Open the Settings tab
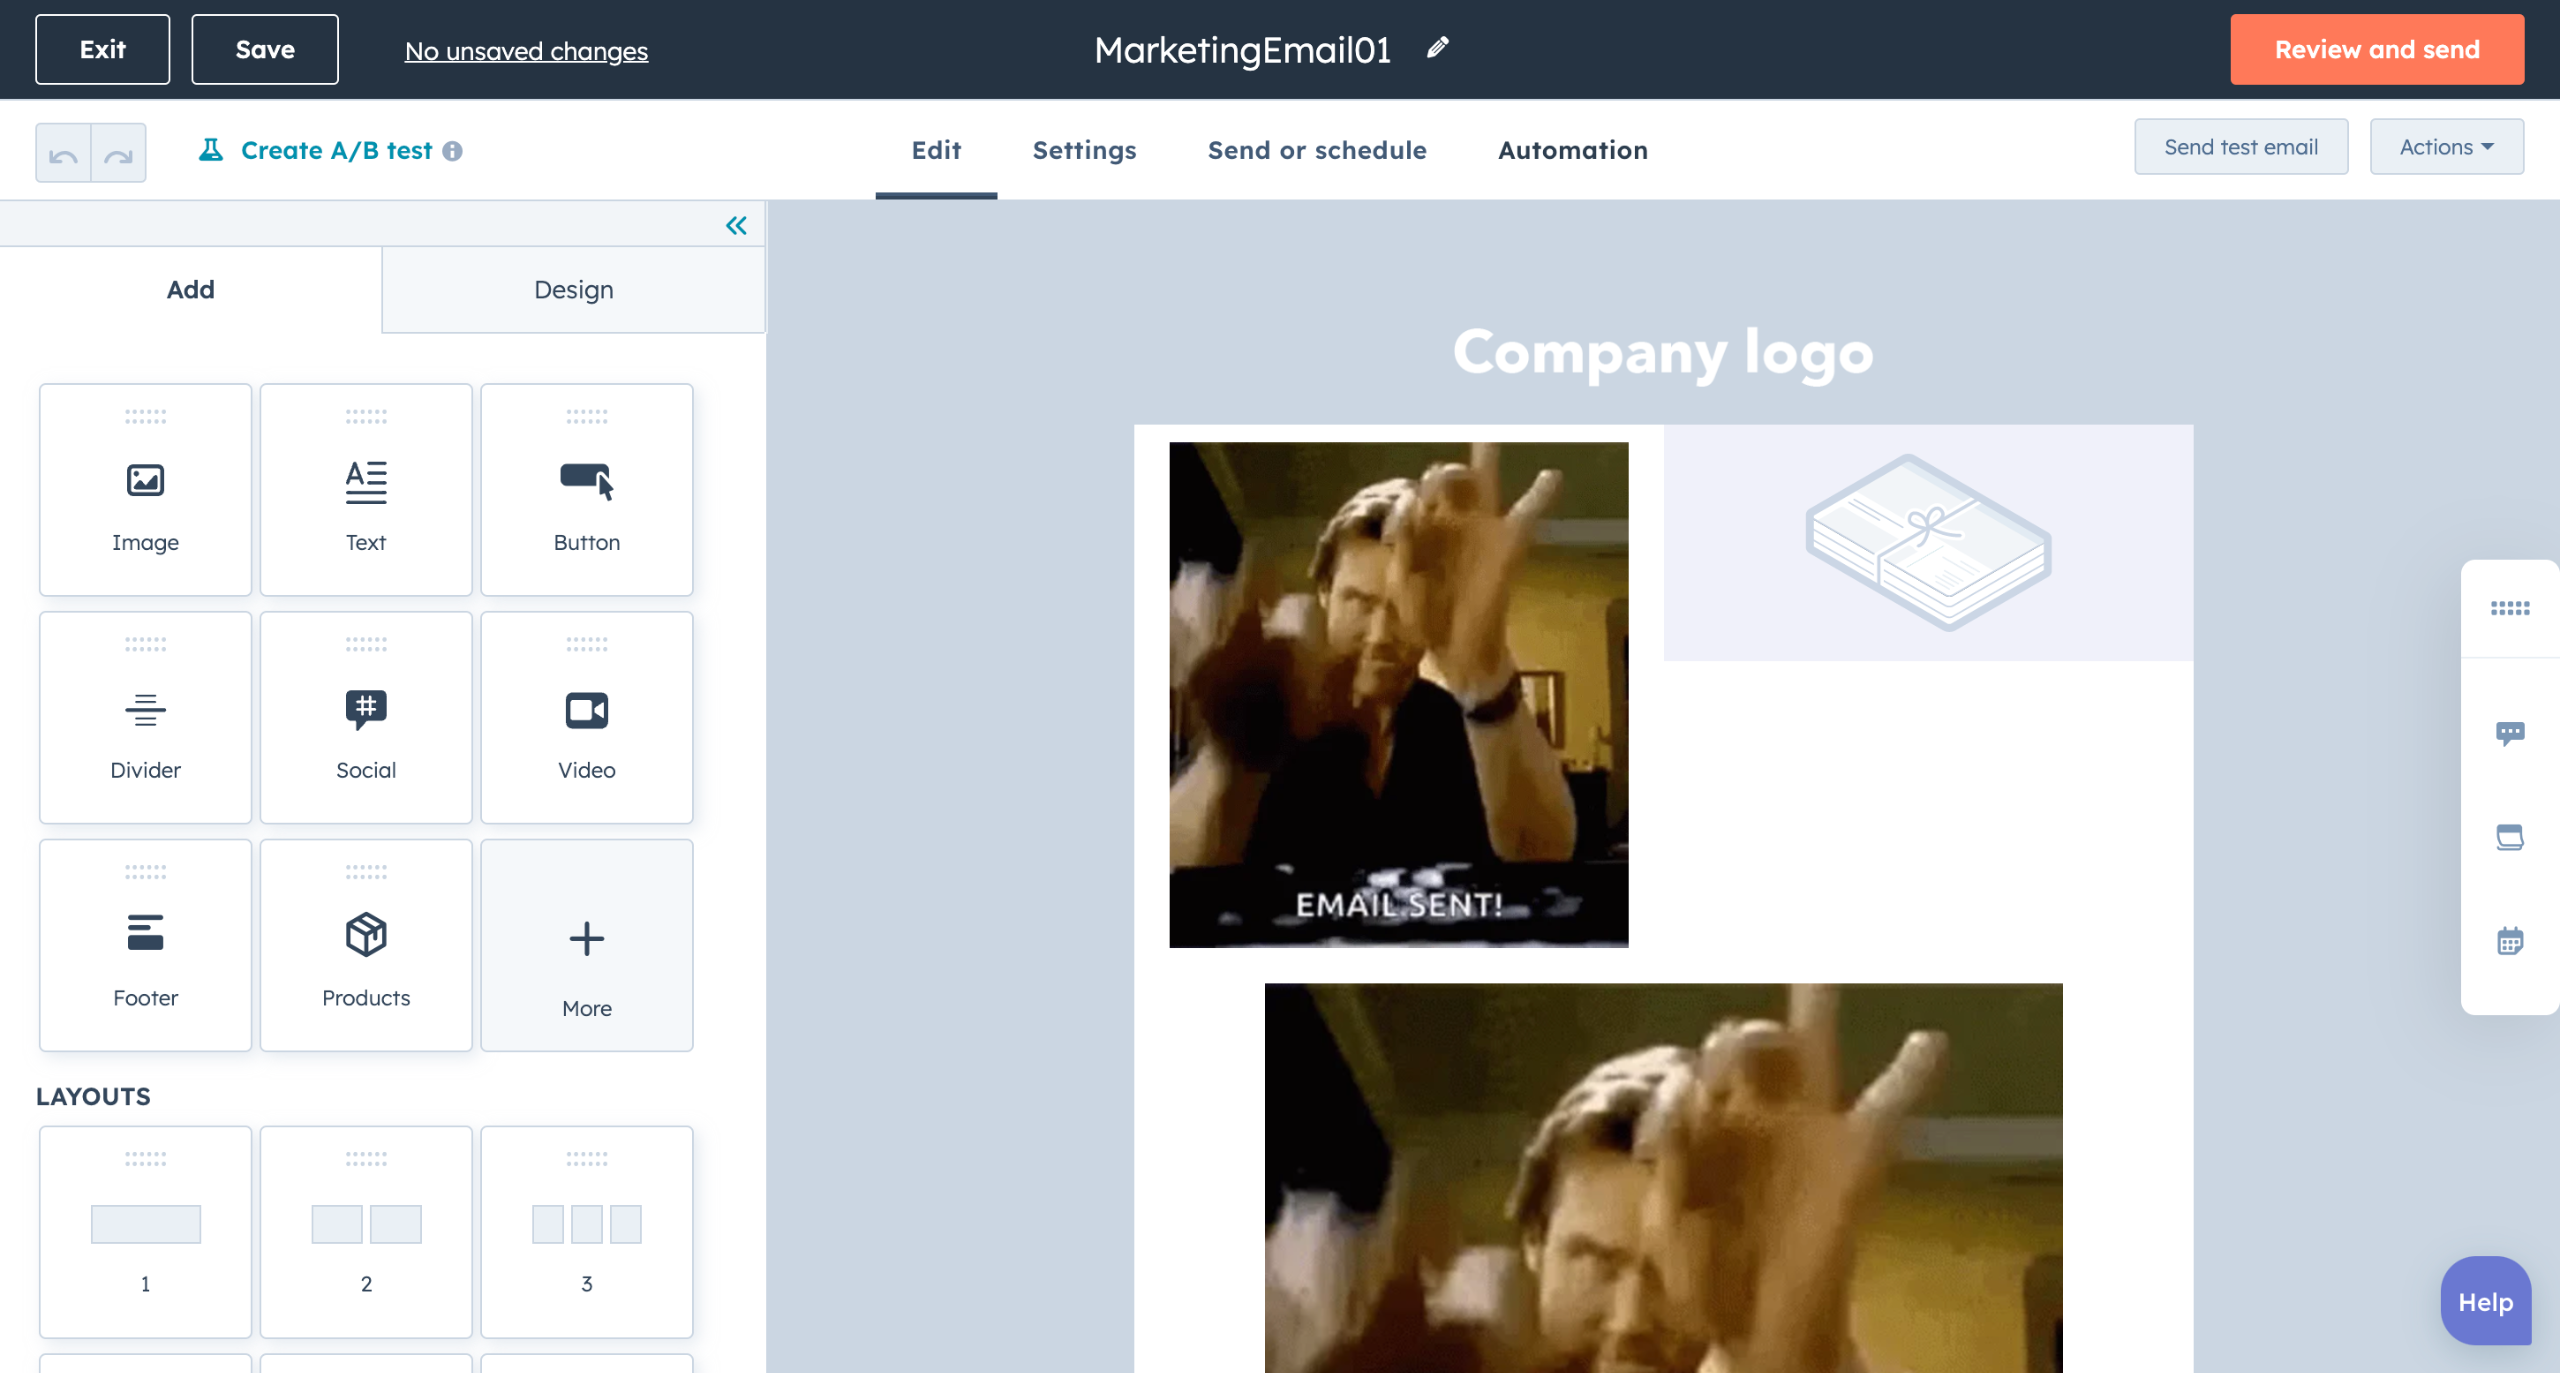2560x1373 pixels. click(x=1084, y=150)
